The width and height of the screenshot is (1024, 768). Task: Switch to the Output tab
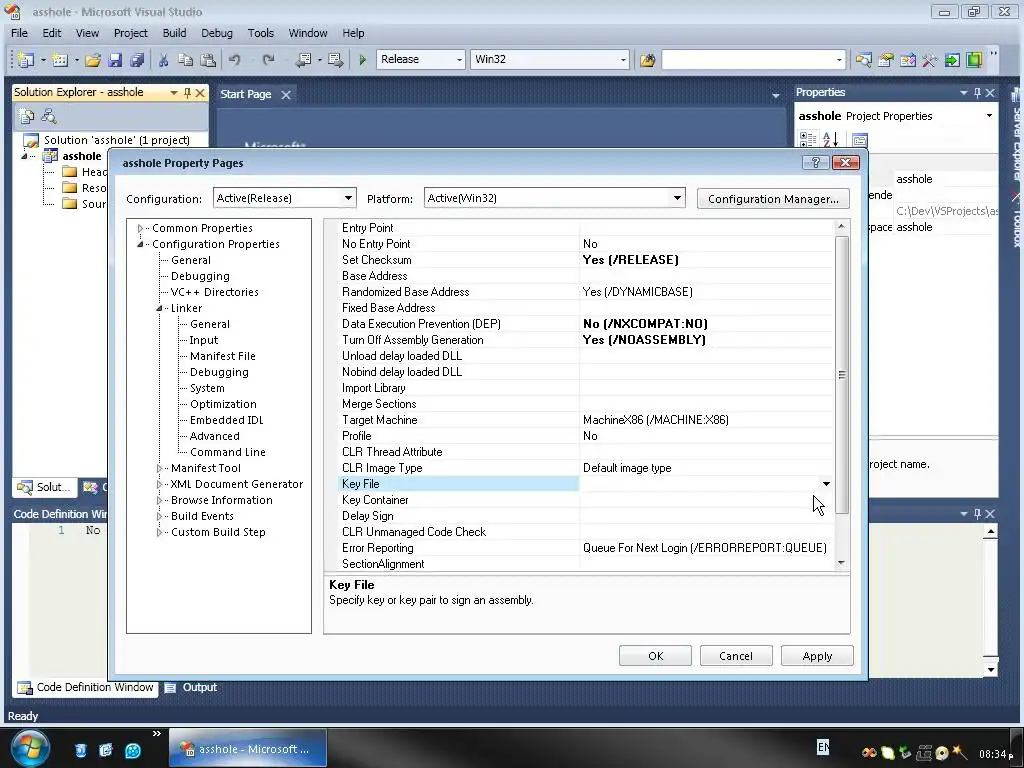click(x=191, y=688)
